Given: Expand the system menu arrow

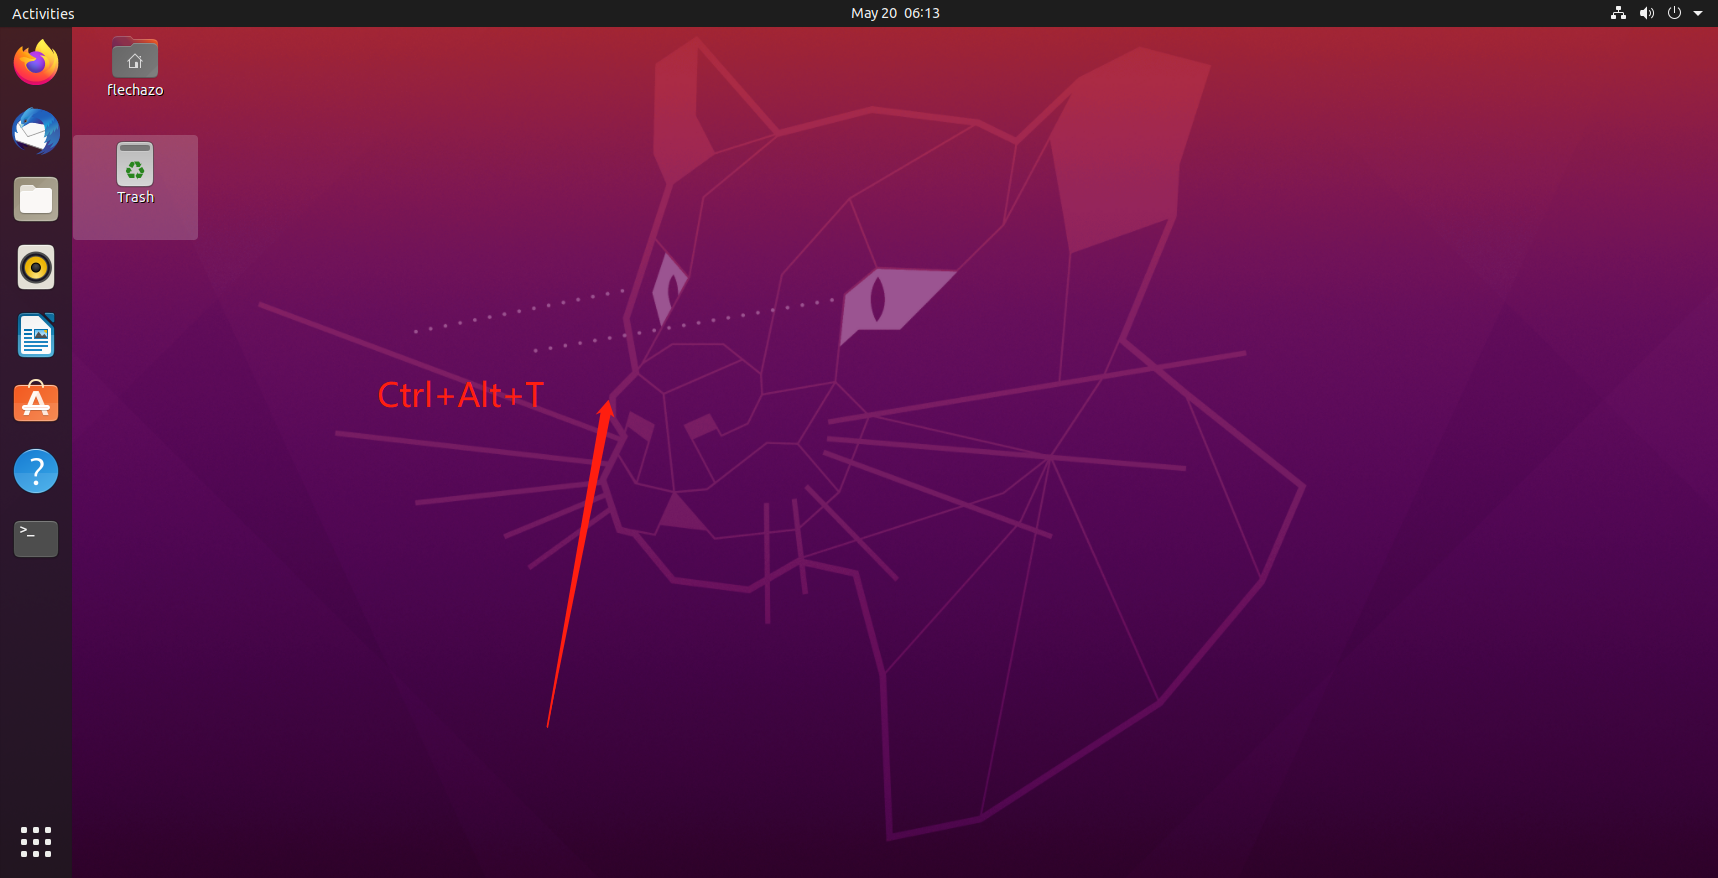Looking at the screenshot, I should tap(1698, 13).
